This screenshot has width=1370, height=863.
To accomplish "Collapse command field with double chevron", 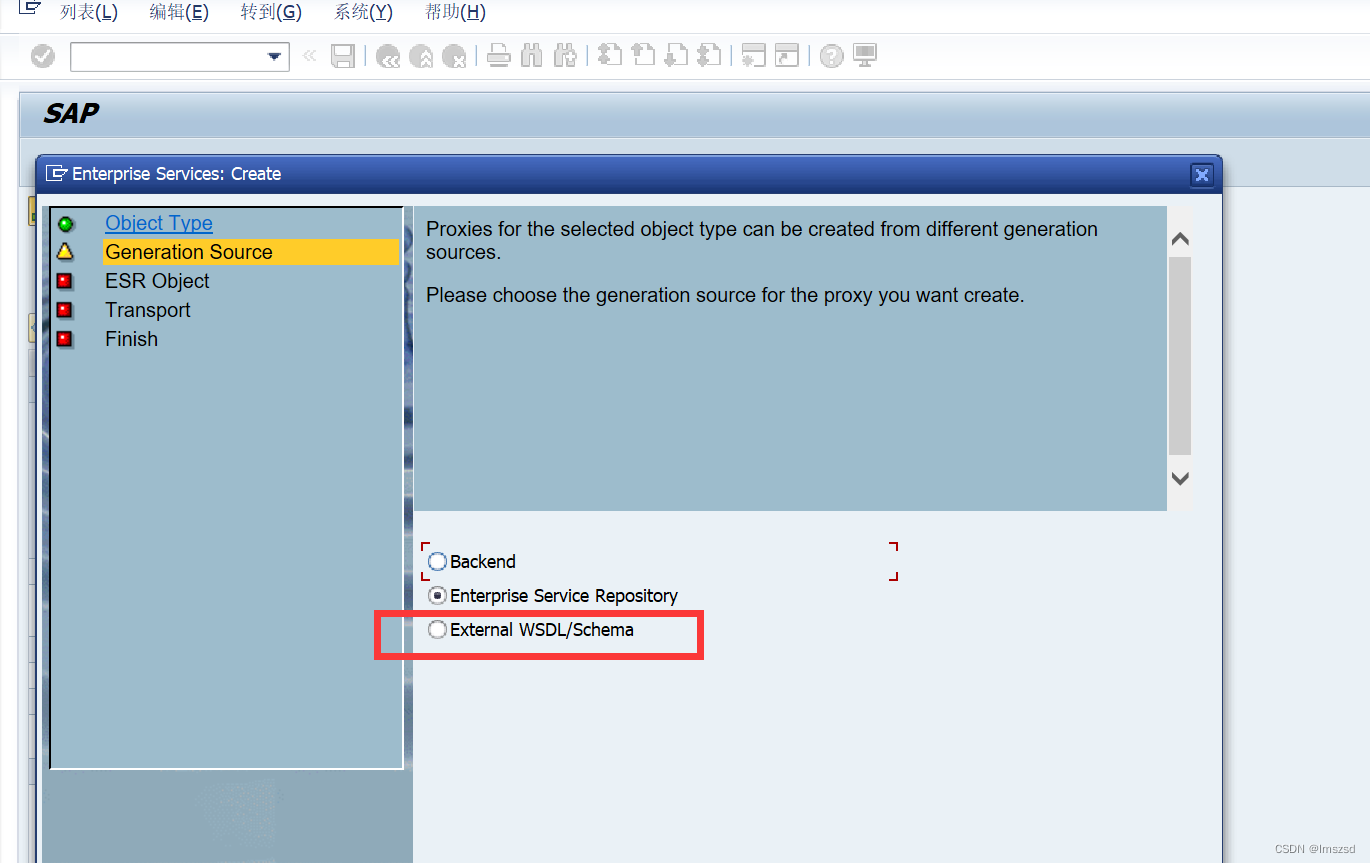I will click(x=309, y=56).
